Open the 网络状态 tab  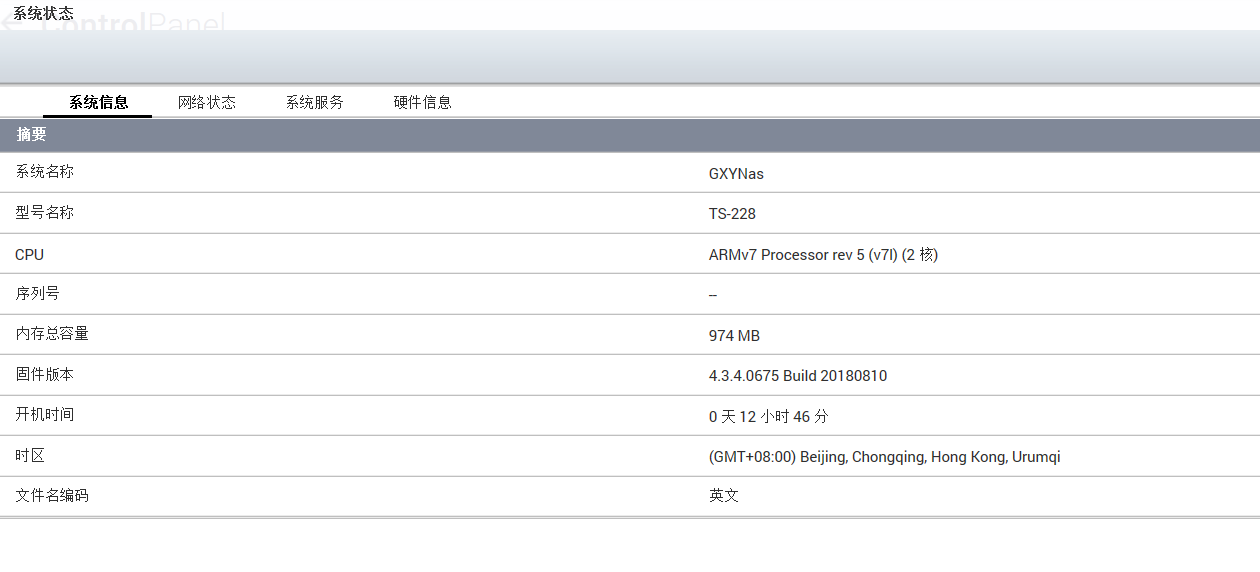click(207, 102)
